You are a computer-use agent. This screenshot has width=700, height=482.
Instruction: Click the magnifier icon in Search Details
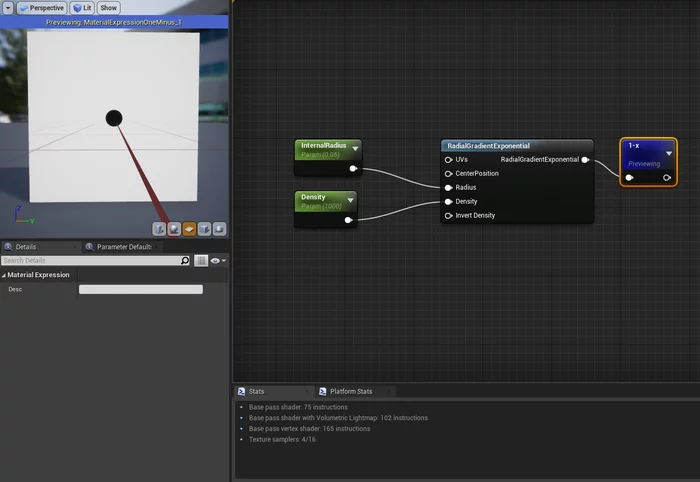[185, 260]
